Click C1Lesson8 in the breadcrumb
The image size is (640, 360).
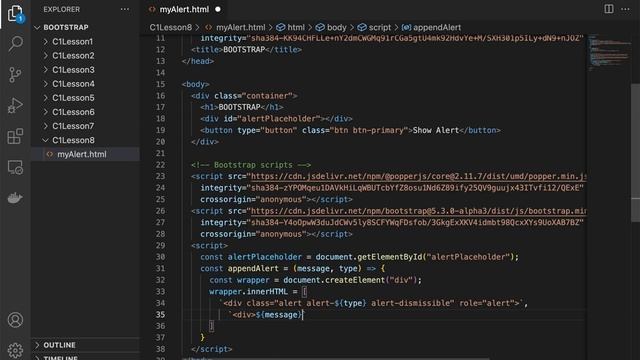pyautogui.click(x=171, y=27)
